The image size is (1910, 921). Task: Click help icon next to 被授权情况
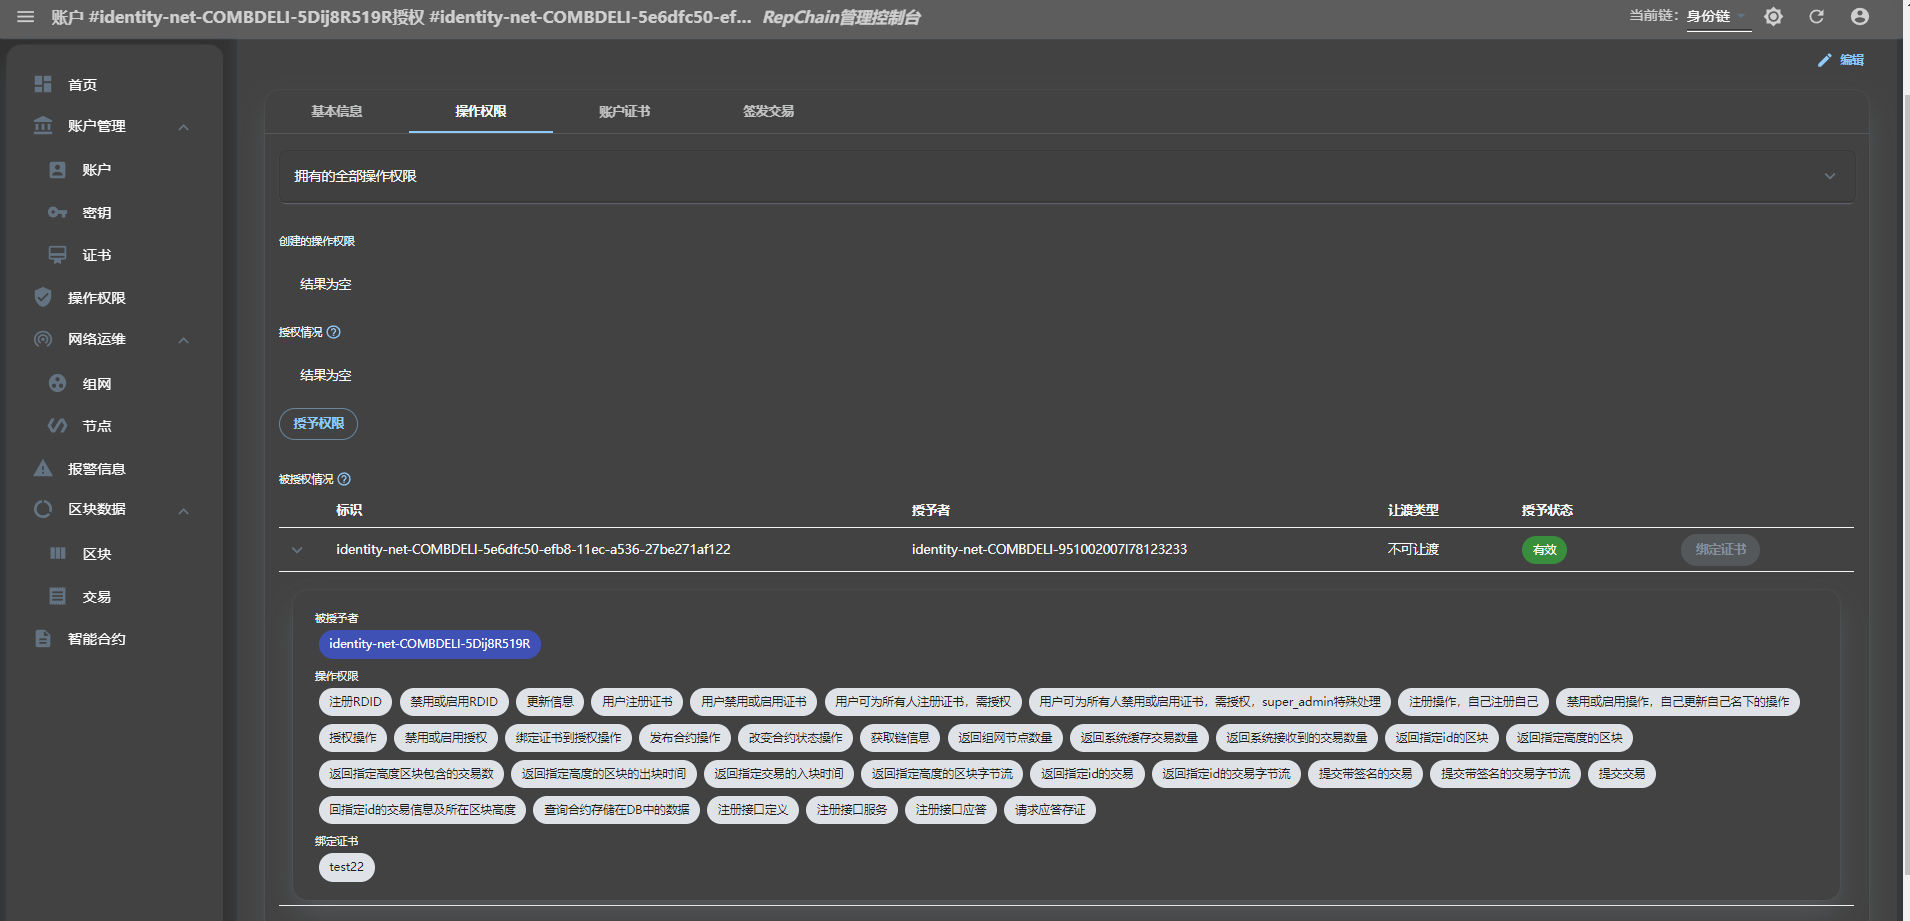[x=344, y=479]
